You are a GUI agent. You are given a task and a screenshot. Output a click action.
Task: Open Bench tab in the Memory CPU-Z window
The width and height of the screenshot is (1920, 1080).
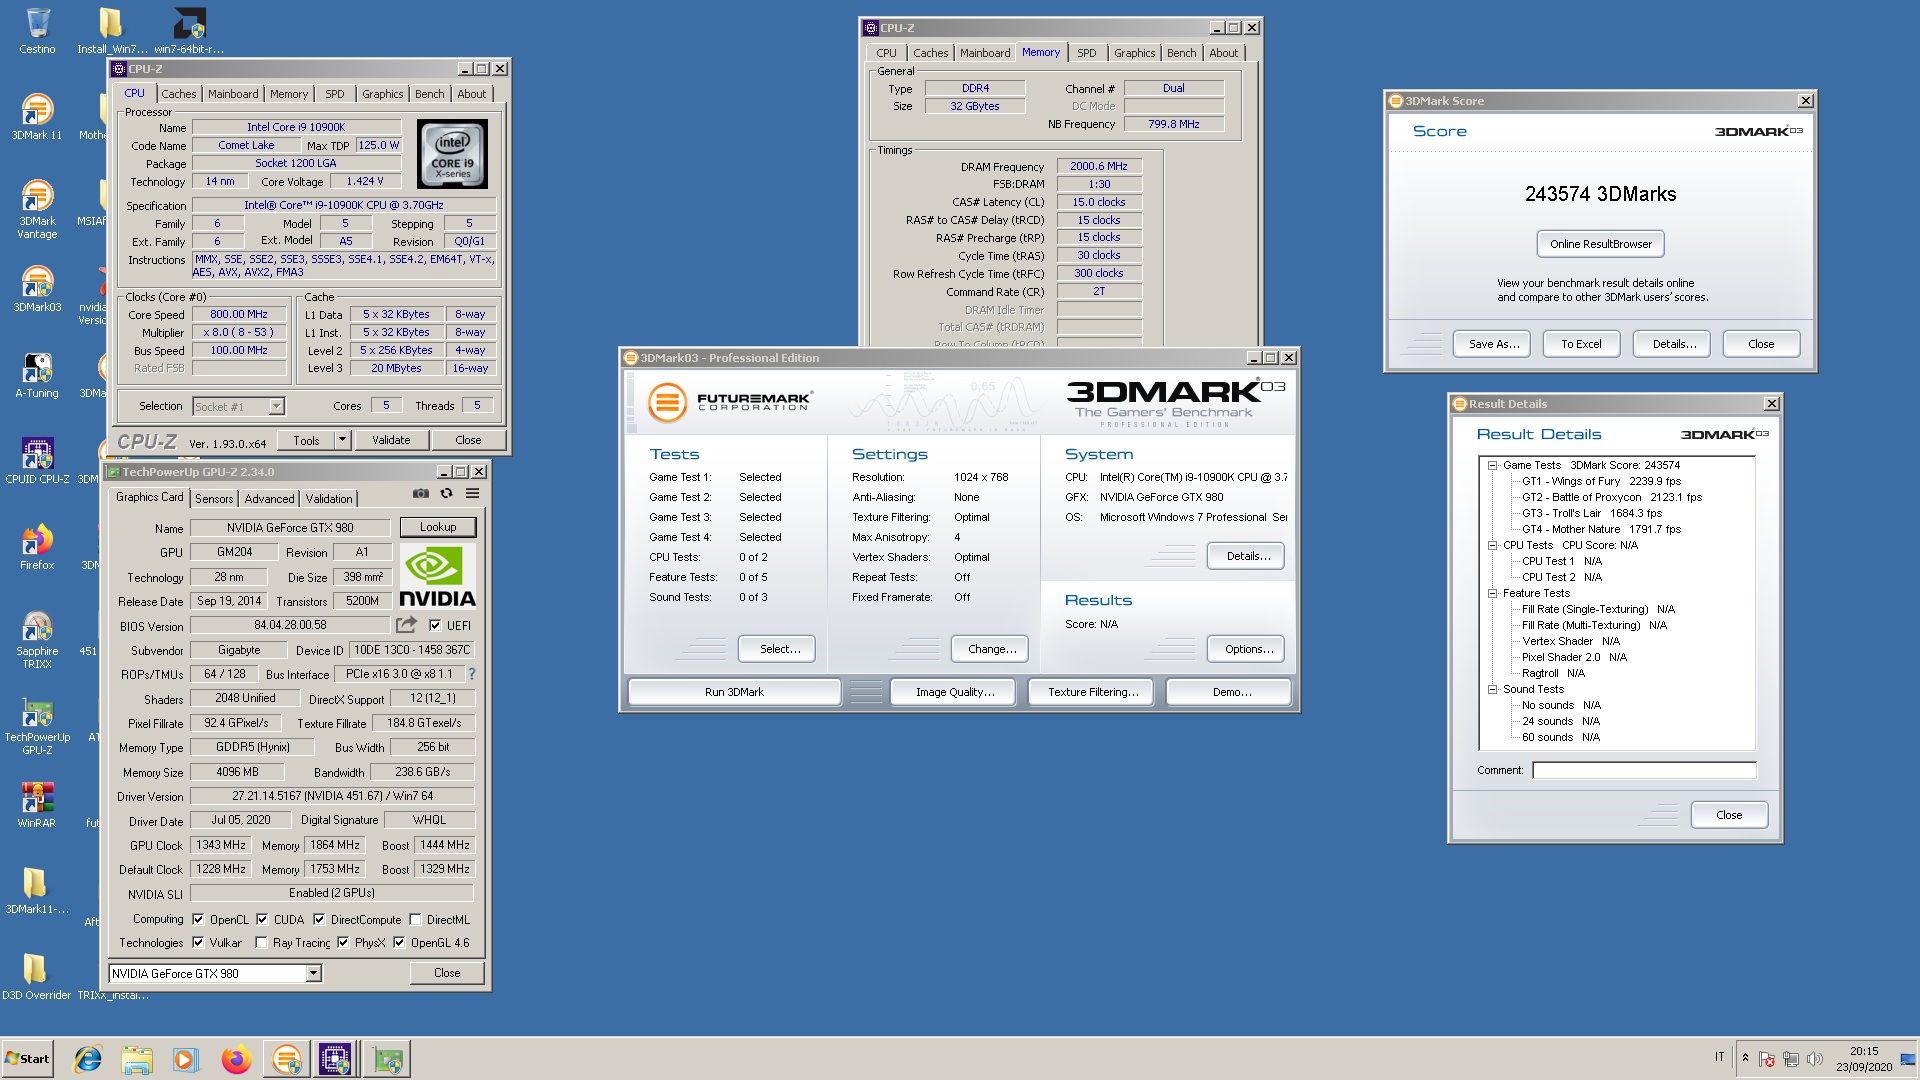pos(1181,53)
